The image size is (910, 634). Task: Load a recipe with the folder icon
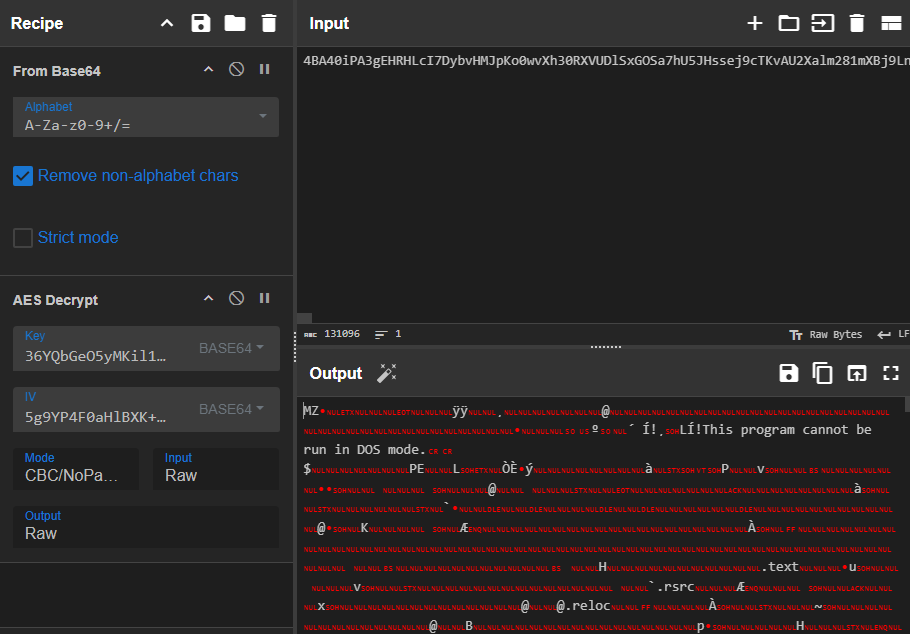pos(235,23)
